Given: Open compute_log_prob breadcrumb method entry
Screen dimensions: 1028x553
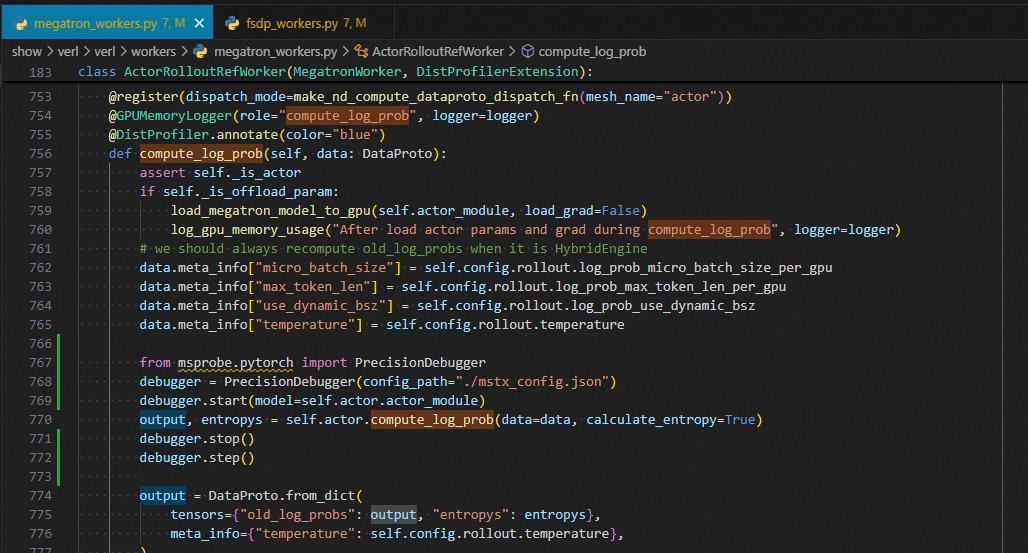Looking at the screenshot, I should [592, 51].
